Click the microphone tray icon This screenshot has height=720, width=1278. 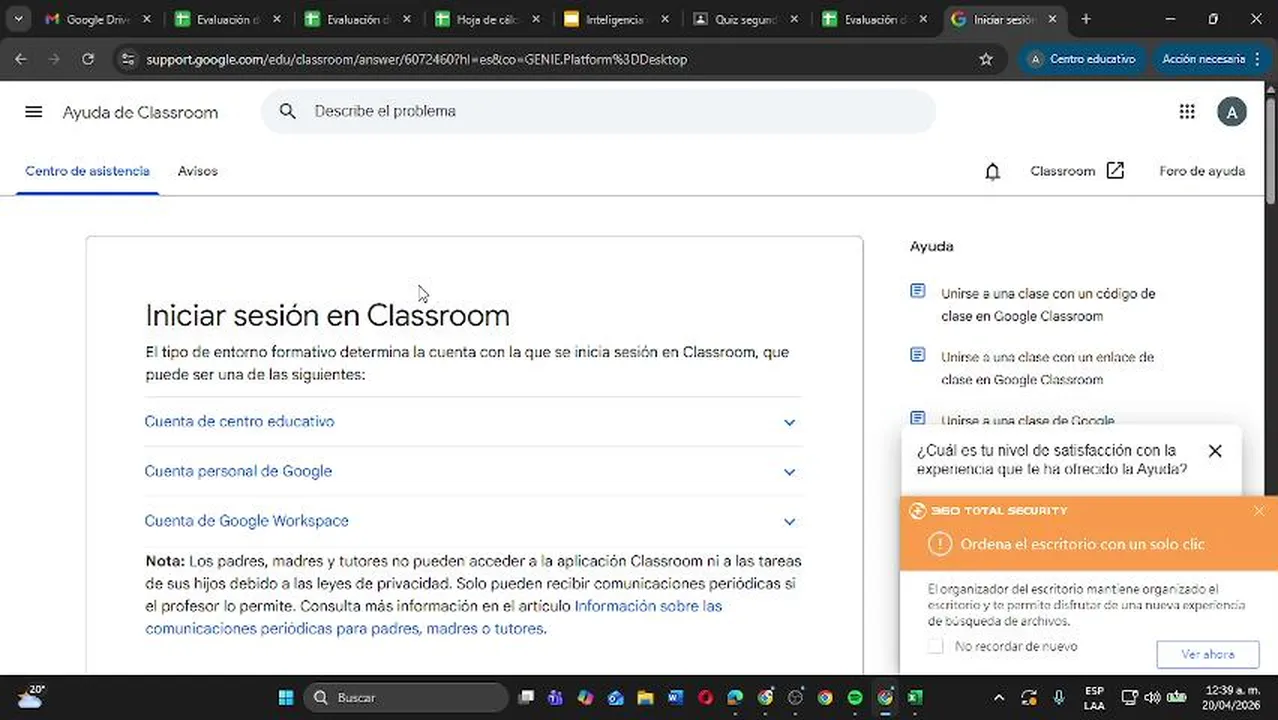click(1059, 697)
